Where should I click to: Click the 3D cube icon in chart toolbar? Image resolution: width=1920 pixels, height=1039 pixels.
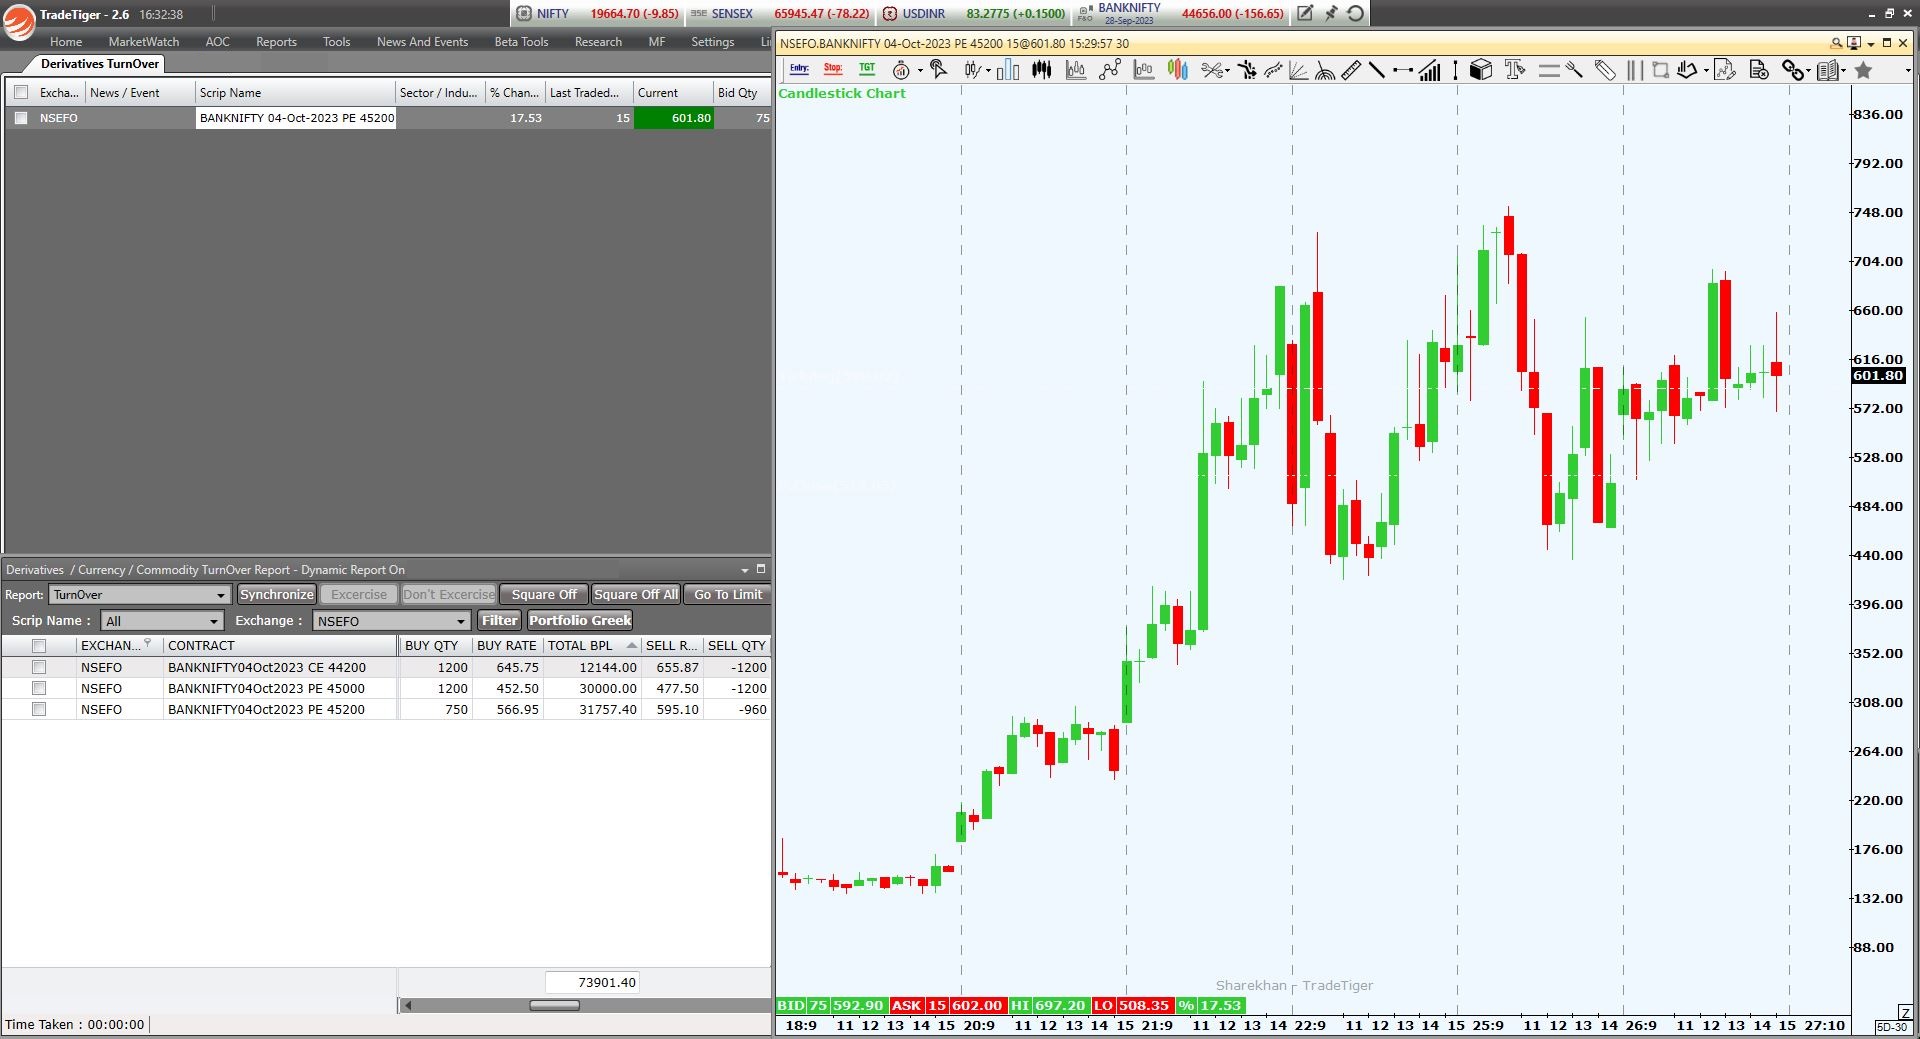[x=1481, y=70]
